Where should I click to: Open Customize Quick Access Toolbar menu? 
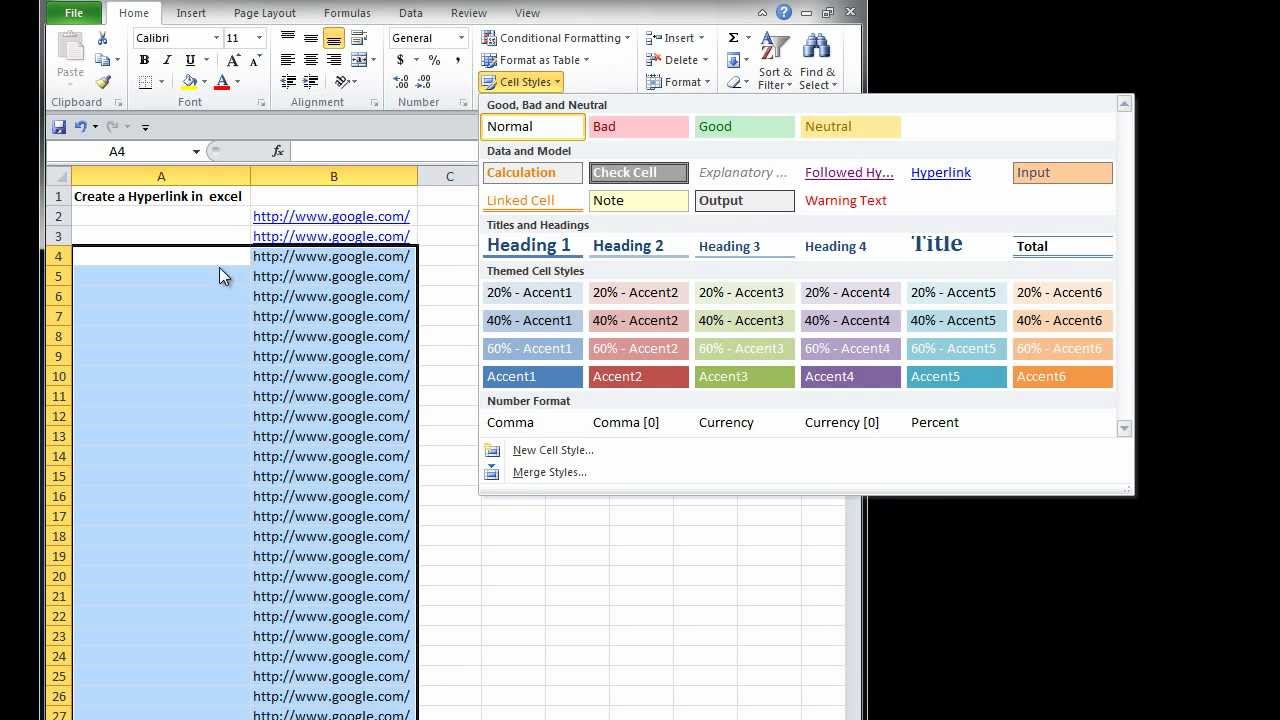coord(145,127)
